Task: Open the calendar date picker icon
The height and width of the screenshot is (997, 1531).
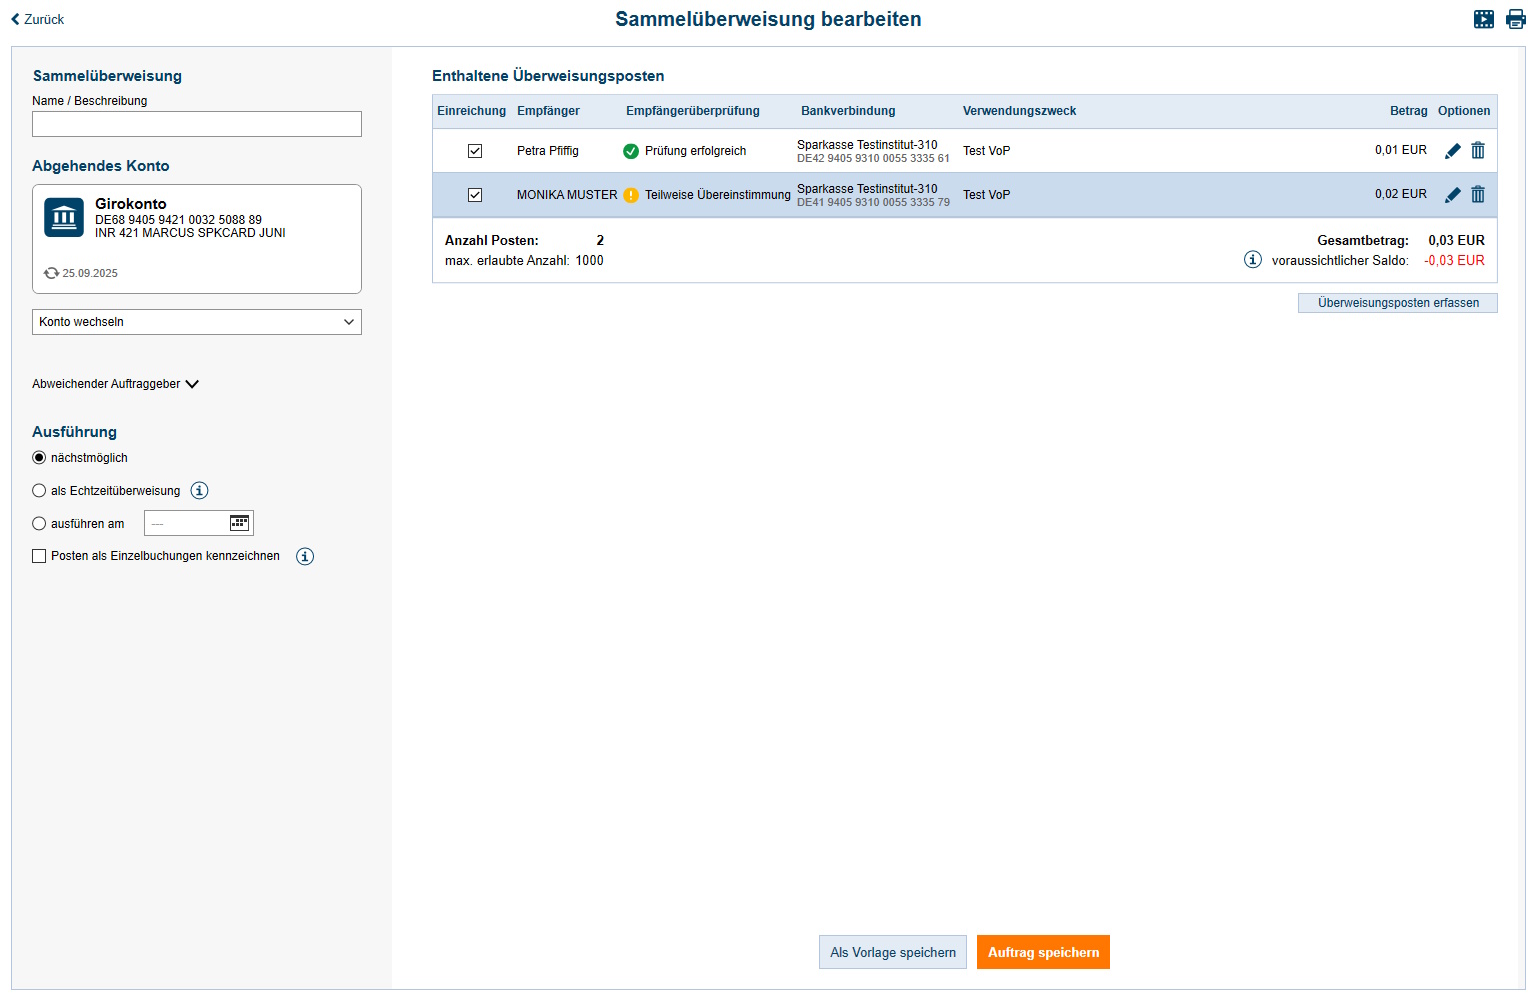Action: point(239,523)
